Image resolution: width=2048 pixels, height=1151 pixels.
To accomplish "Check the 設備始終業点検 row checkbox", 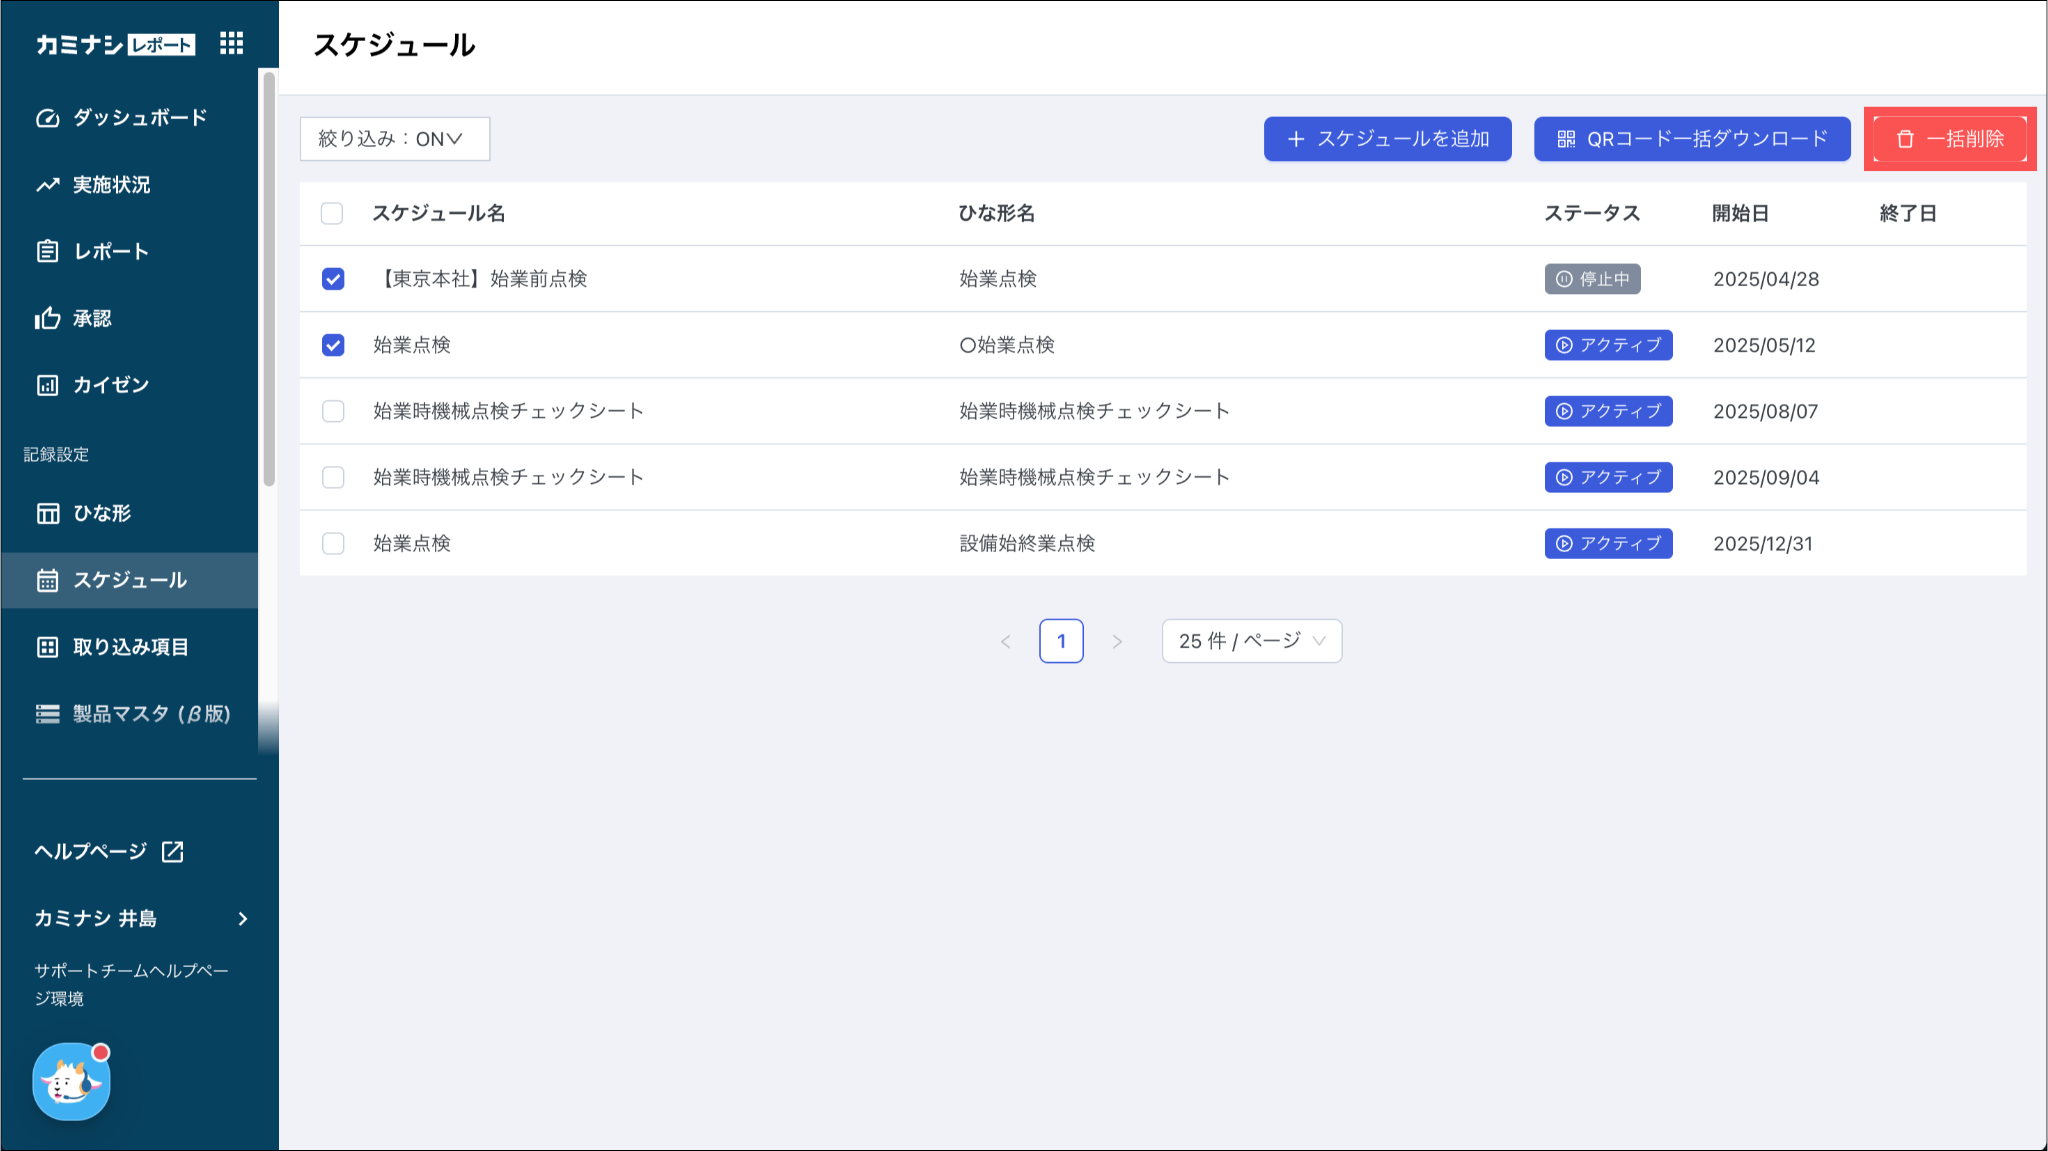I will [x=333, y=543].
